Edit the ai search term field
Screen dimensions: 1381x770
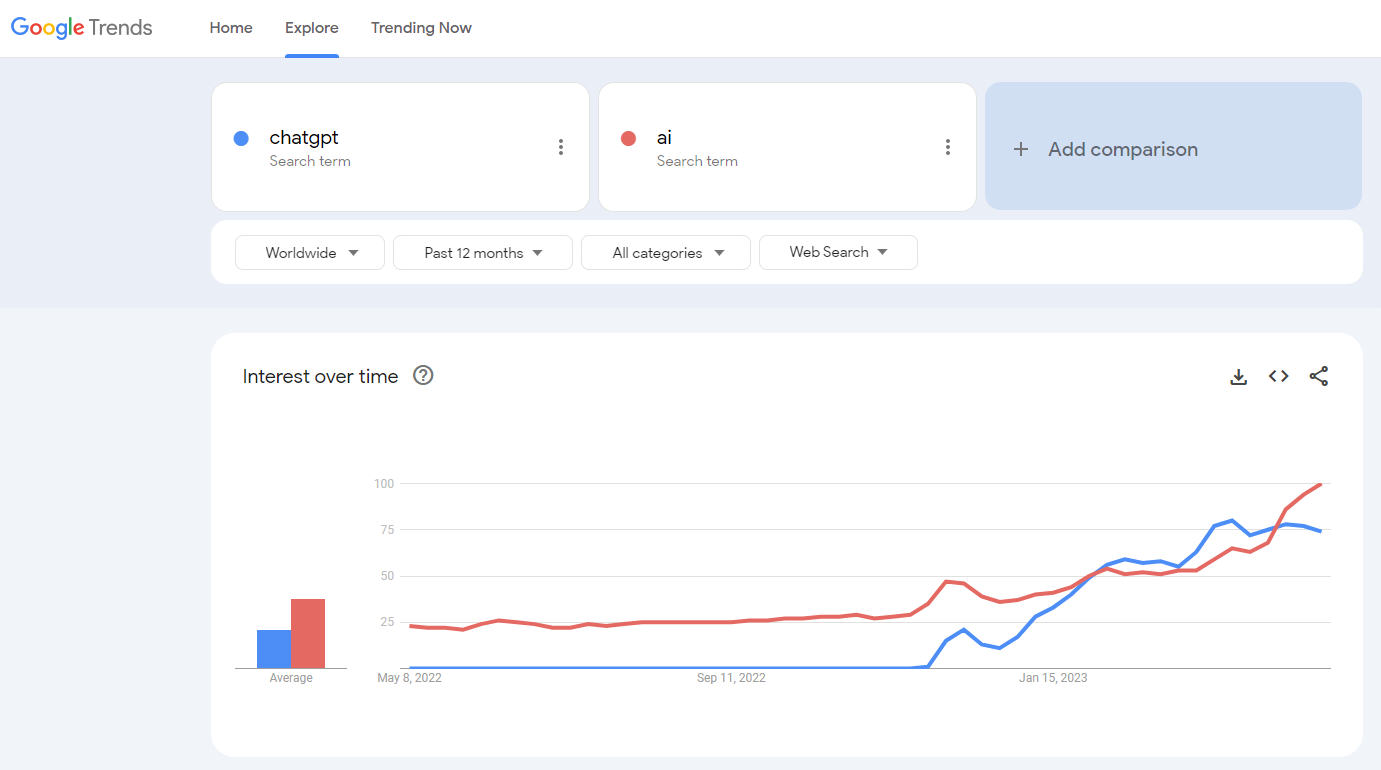click(x=787, y=147)
